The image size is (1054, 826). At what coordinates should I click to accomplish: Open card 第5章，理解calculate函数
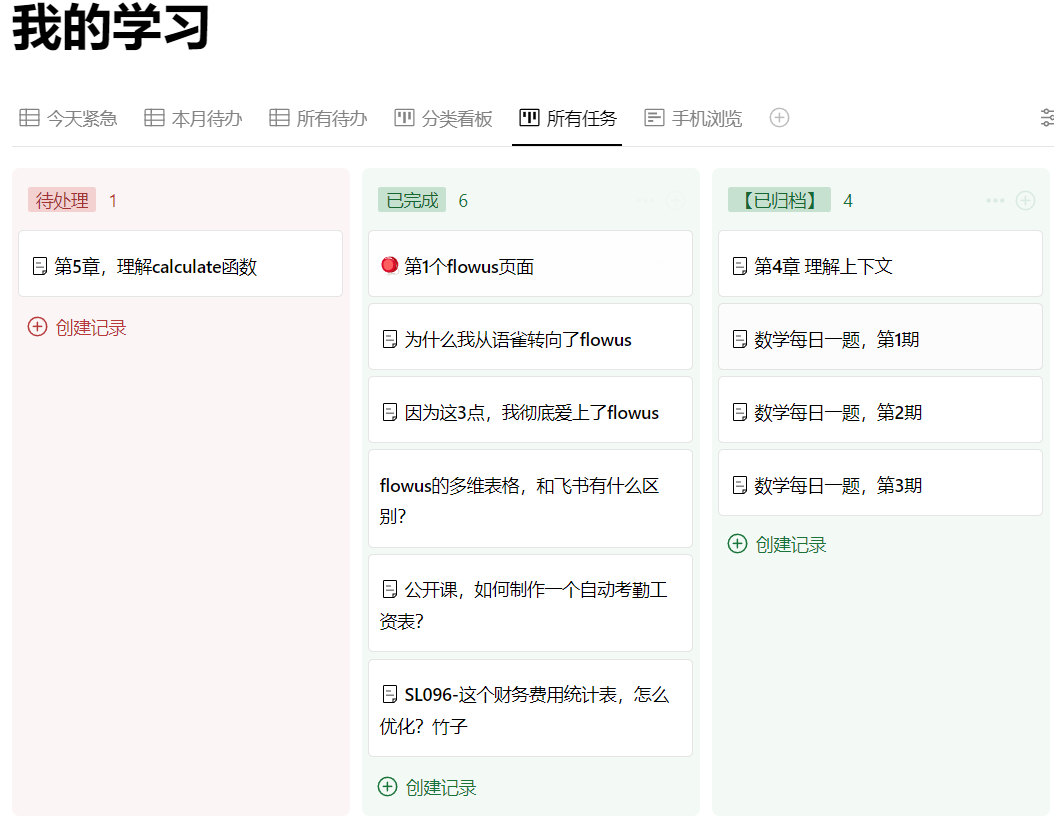[x=180, y=263]
